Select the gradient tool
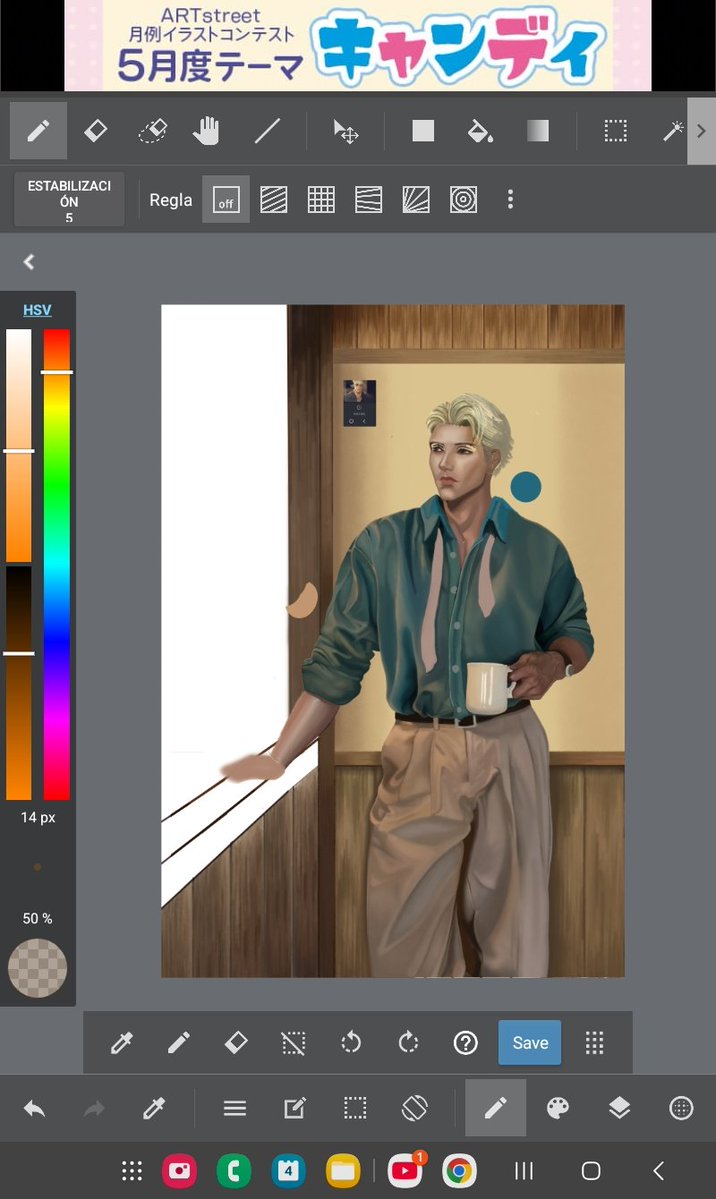 [538, 131]
